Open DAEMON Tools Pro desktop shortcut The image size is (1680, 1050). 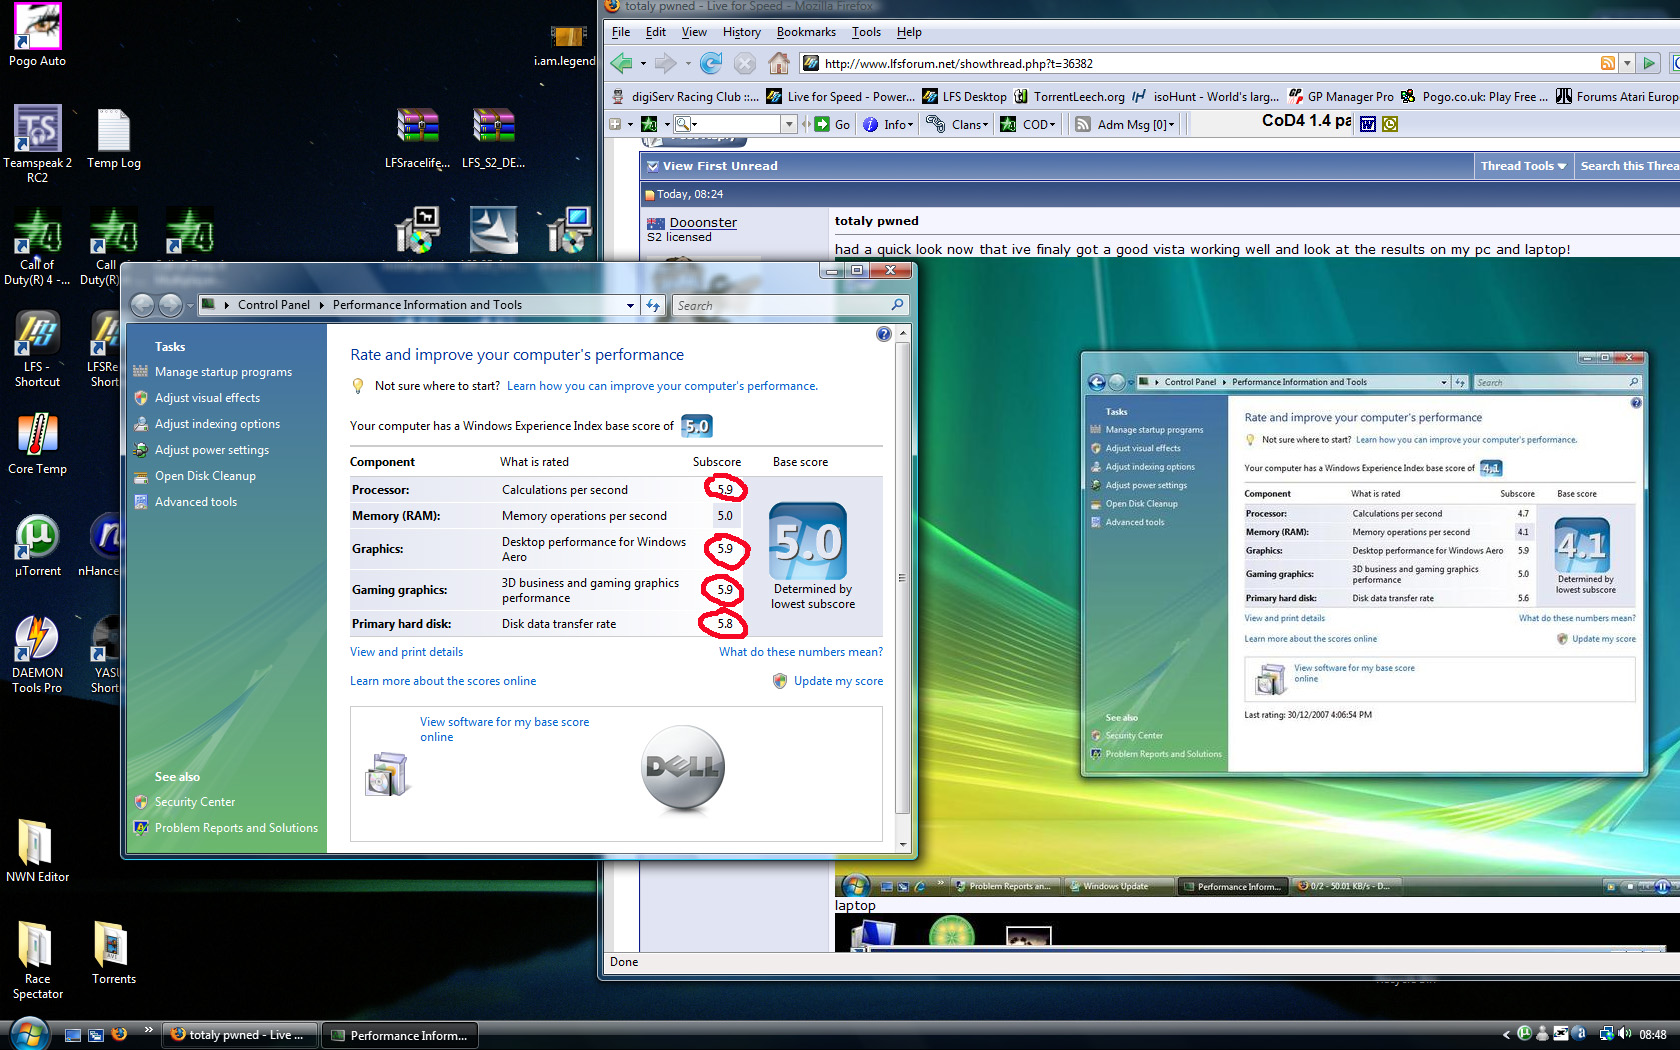[37, 654]
